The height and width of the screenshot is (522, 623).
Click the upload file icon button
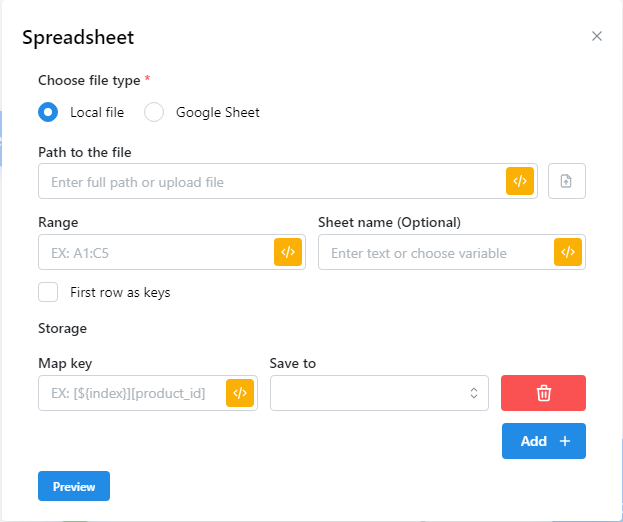click(566, 181)
